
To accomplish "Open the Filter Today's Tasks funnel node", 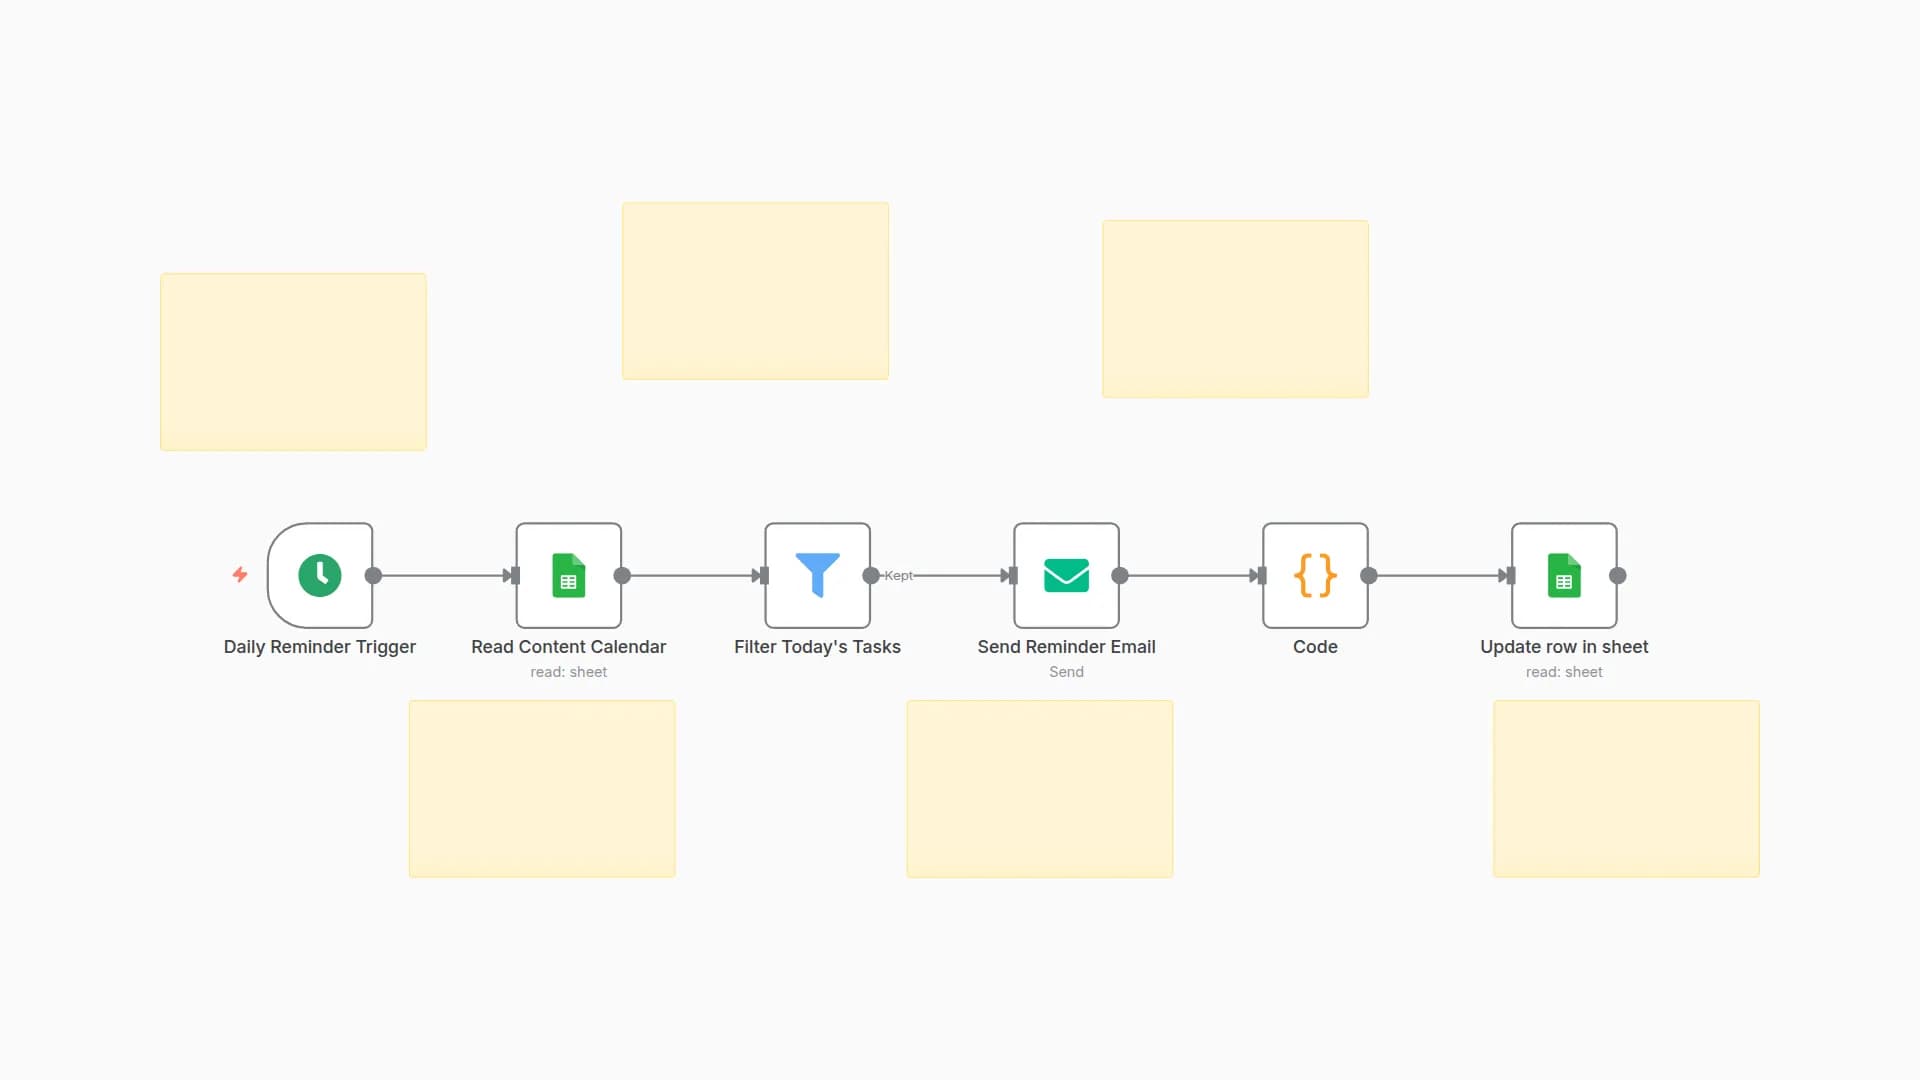I will [x=817, y=575].
